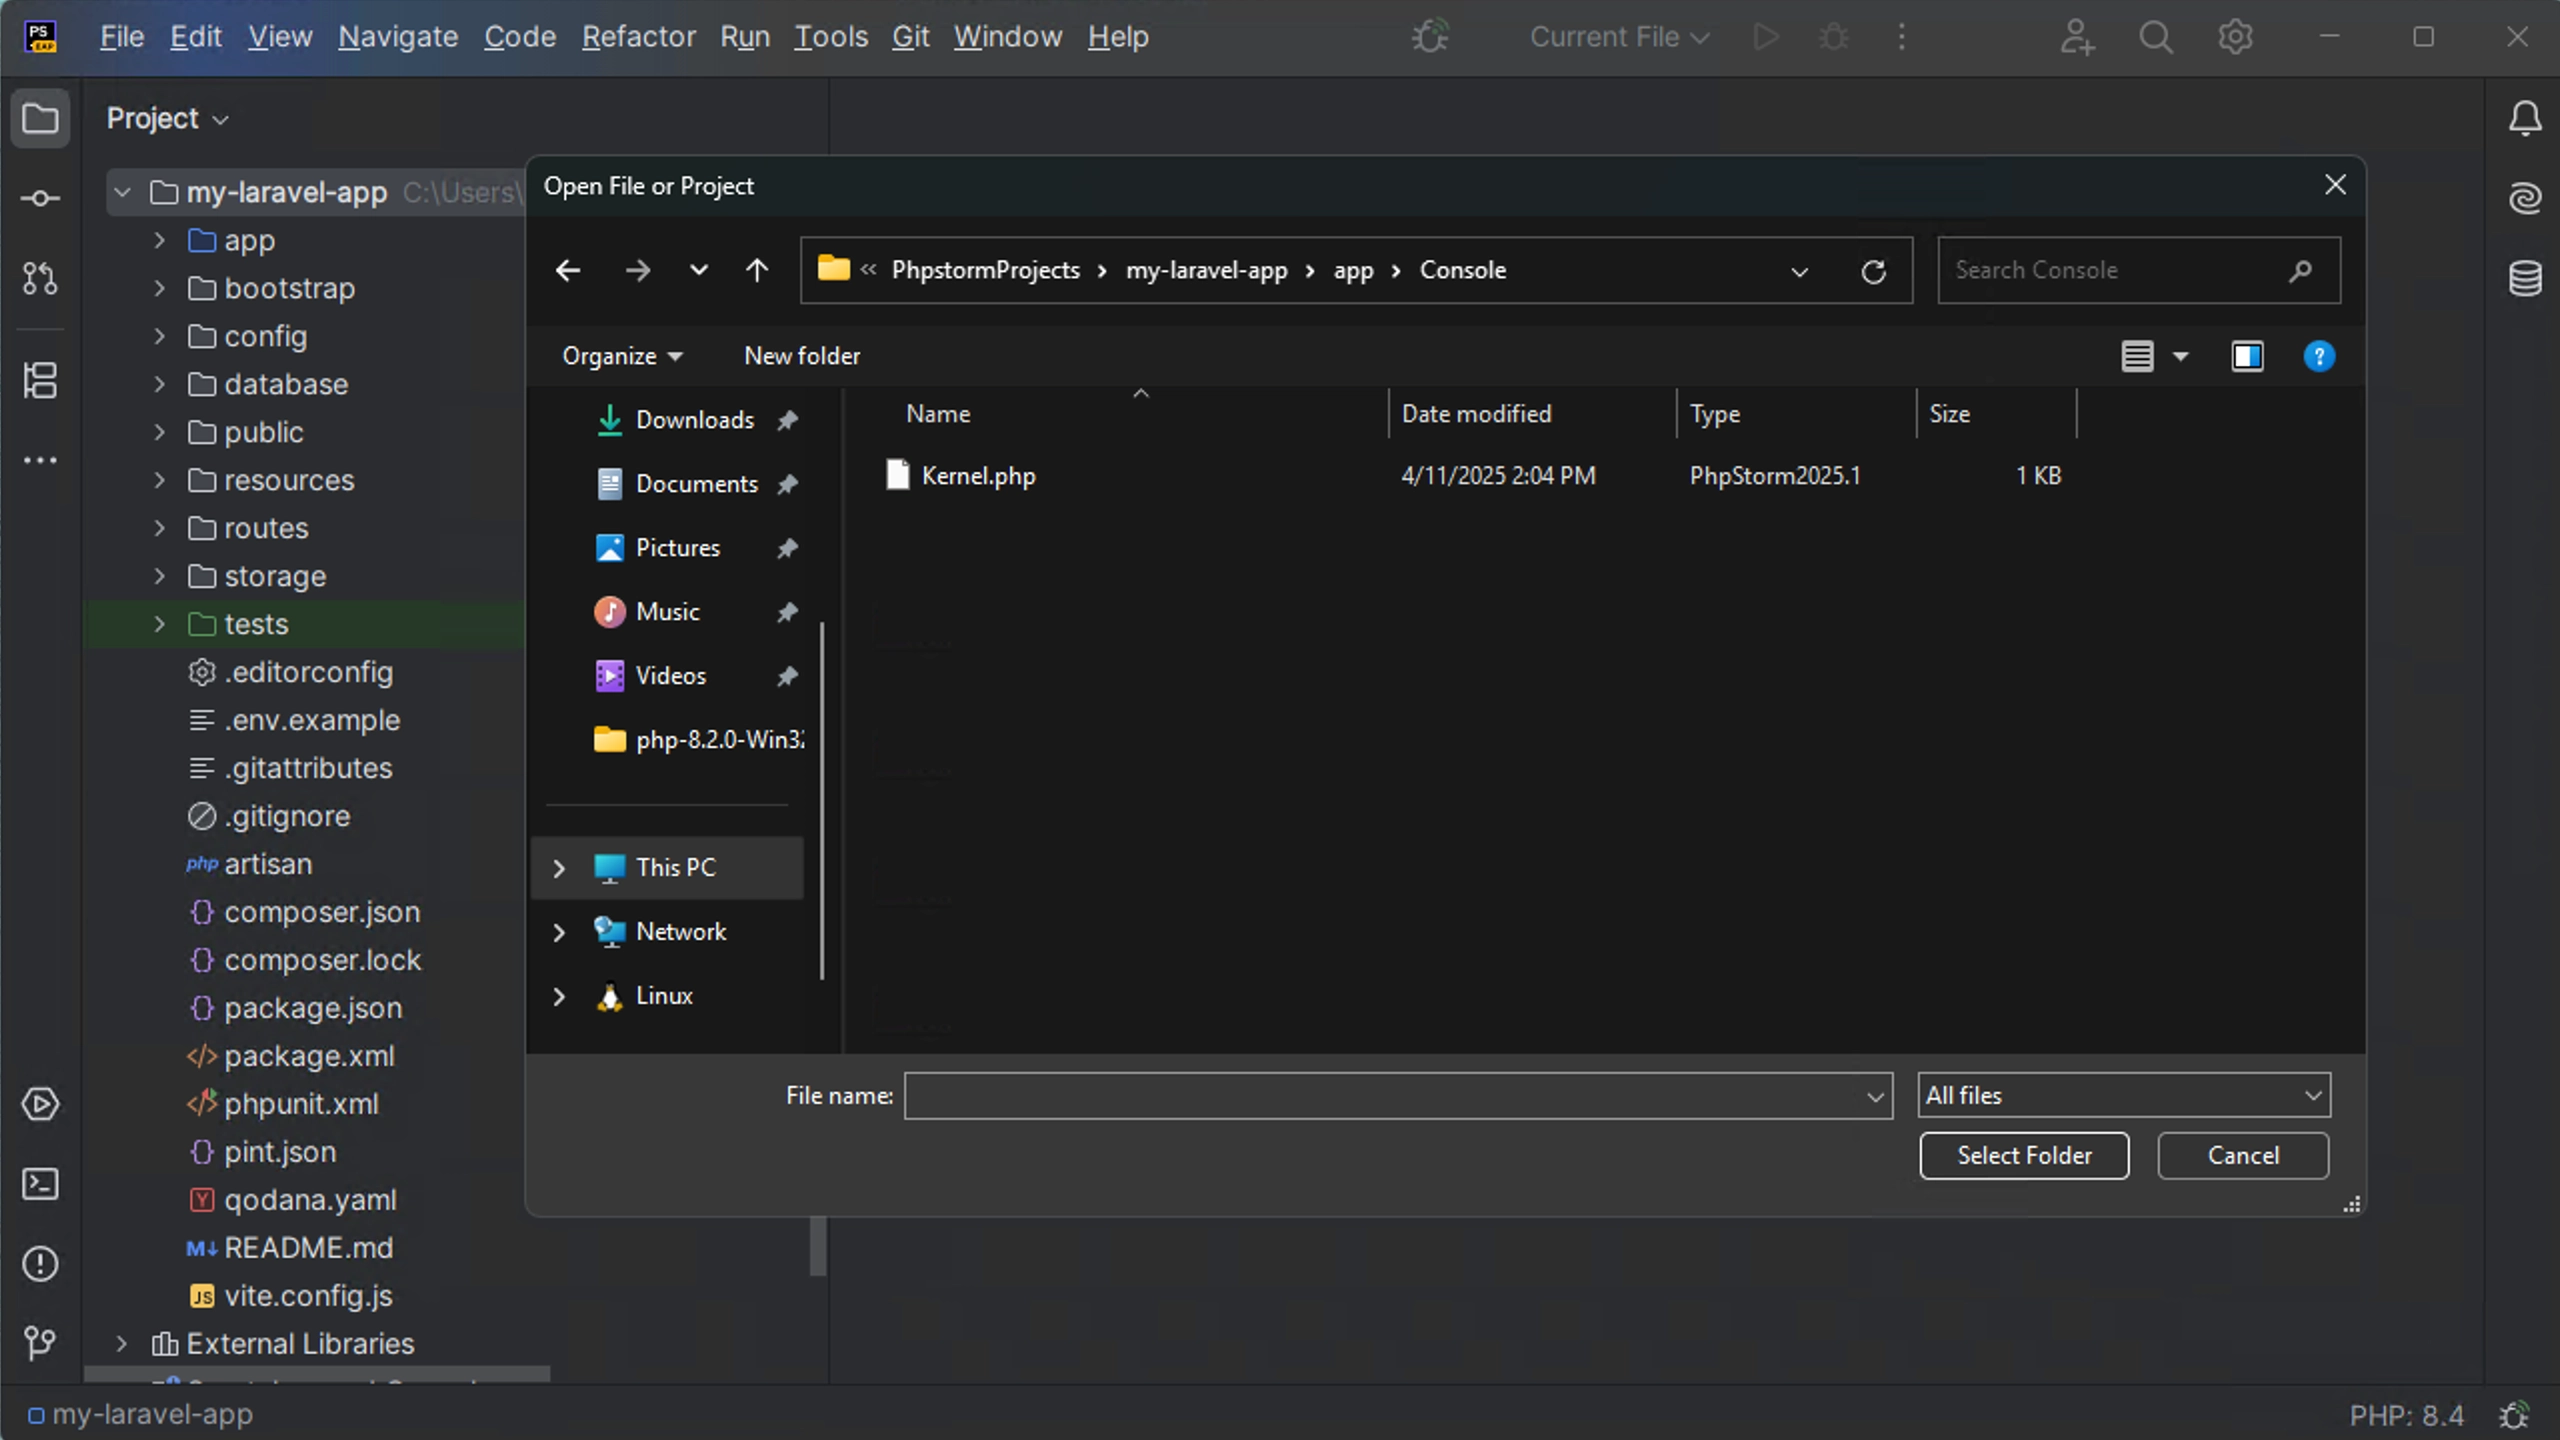Expand the This PC tree node
The image size is (2560, 1440).
click(x=559, y=868)
